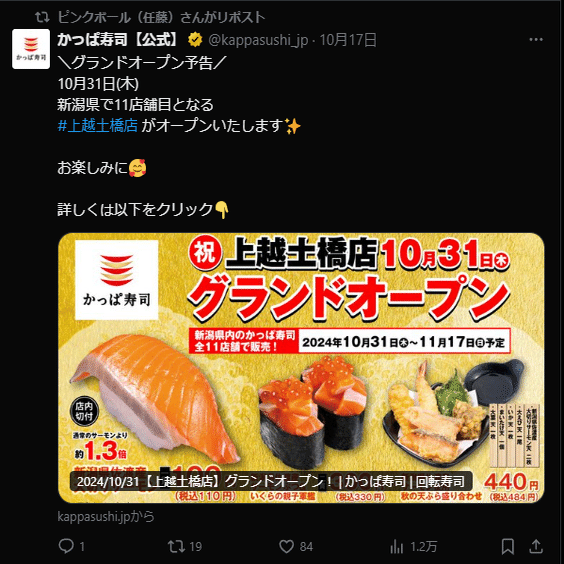Click the reply speech bubble icon
The width and height of the screenshot is (564, 564).
[x=66, y=546]
